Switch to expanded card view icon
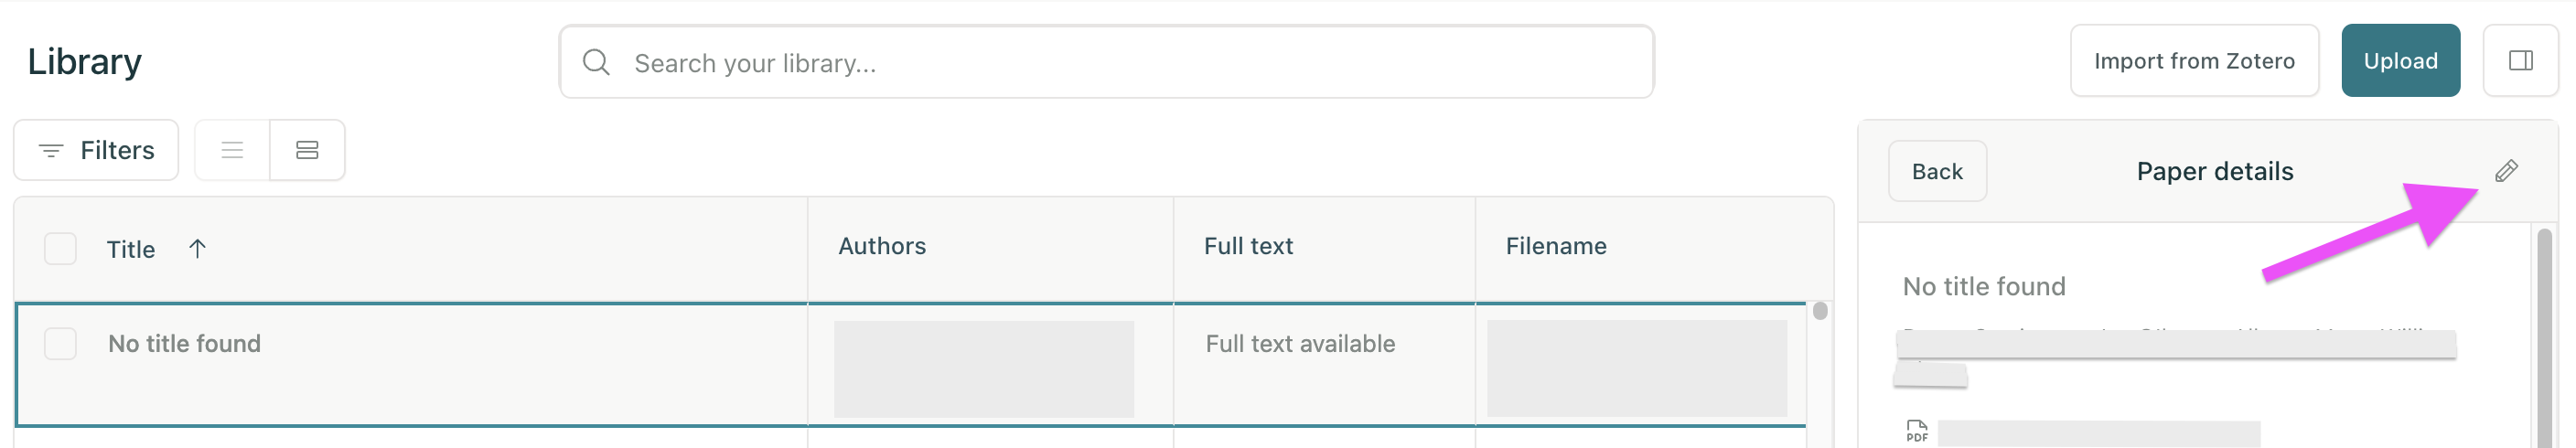The image size is (2576, 448). pos(307,150)
